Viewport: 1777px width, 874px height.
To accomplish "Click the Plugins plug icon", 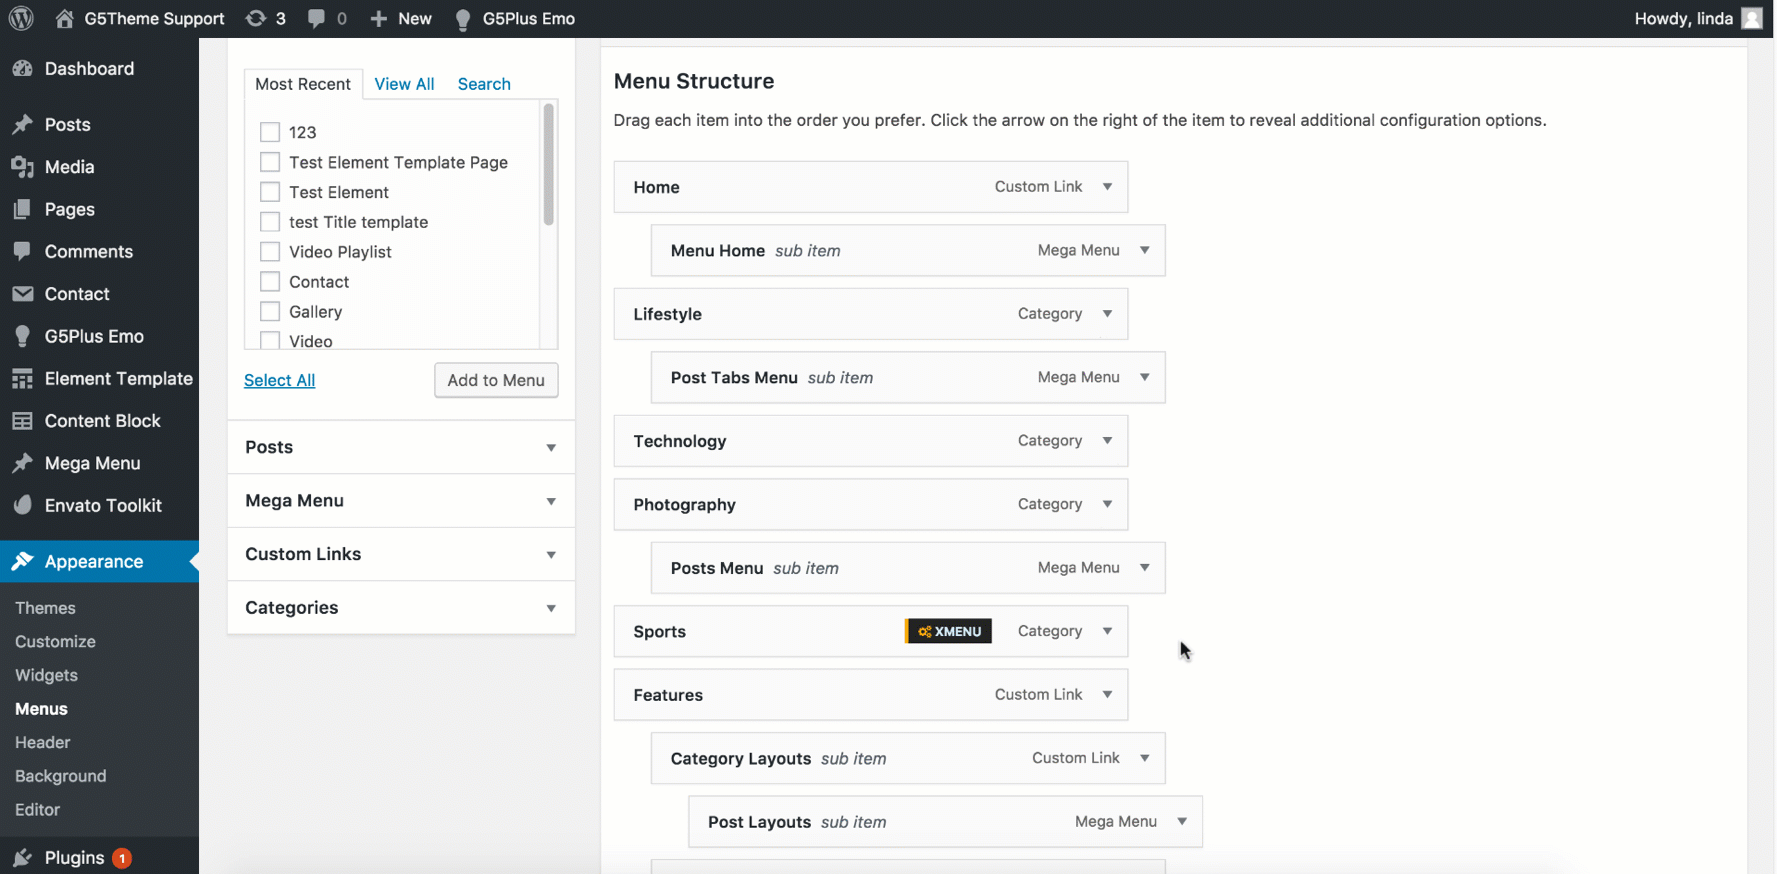I will coord(22,858).
